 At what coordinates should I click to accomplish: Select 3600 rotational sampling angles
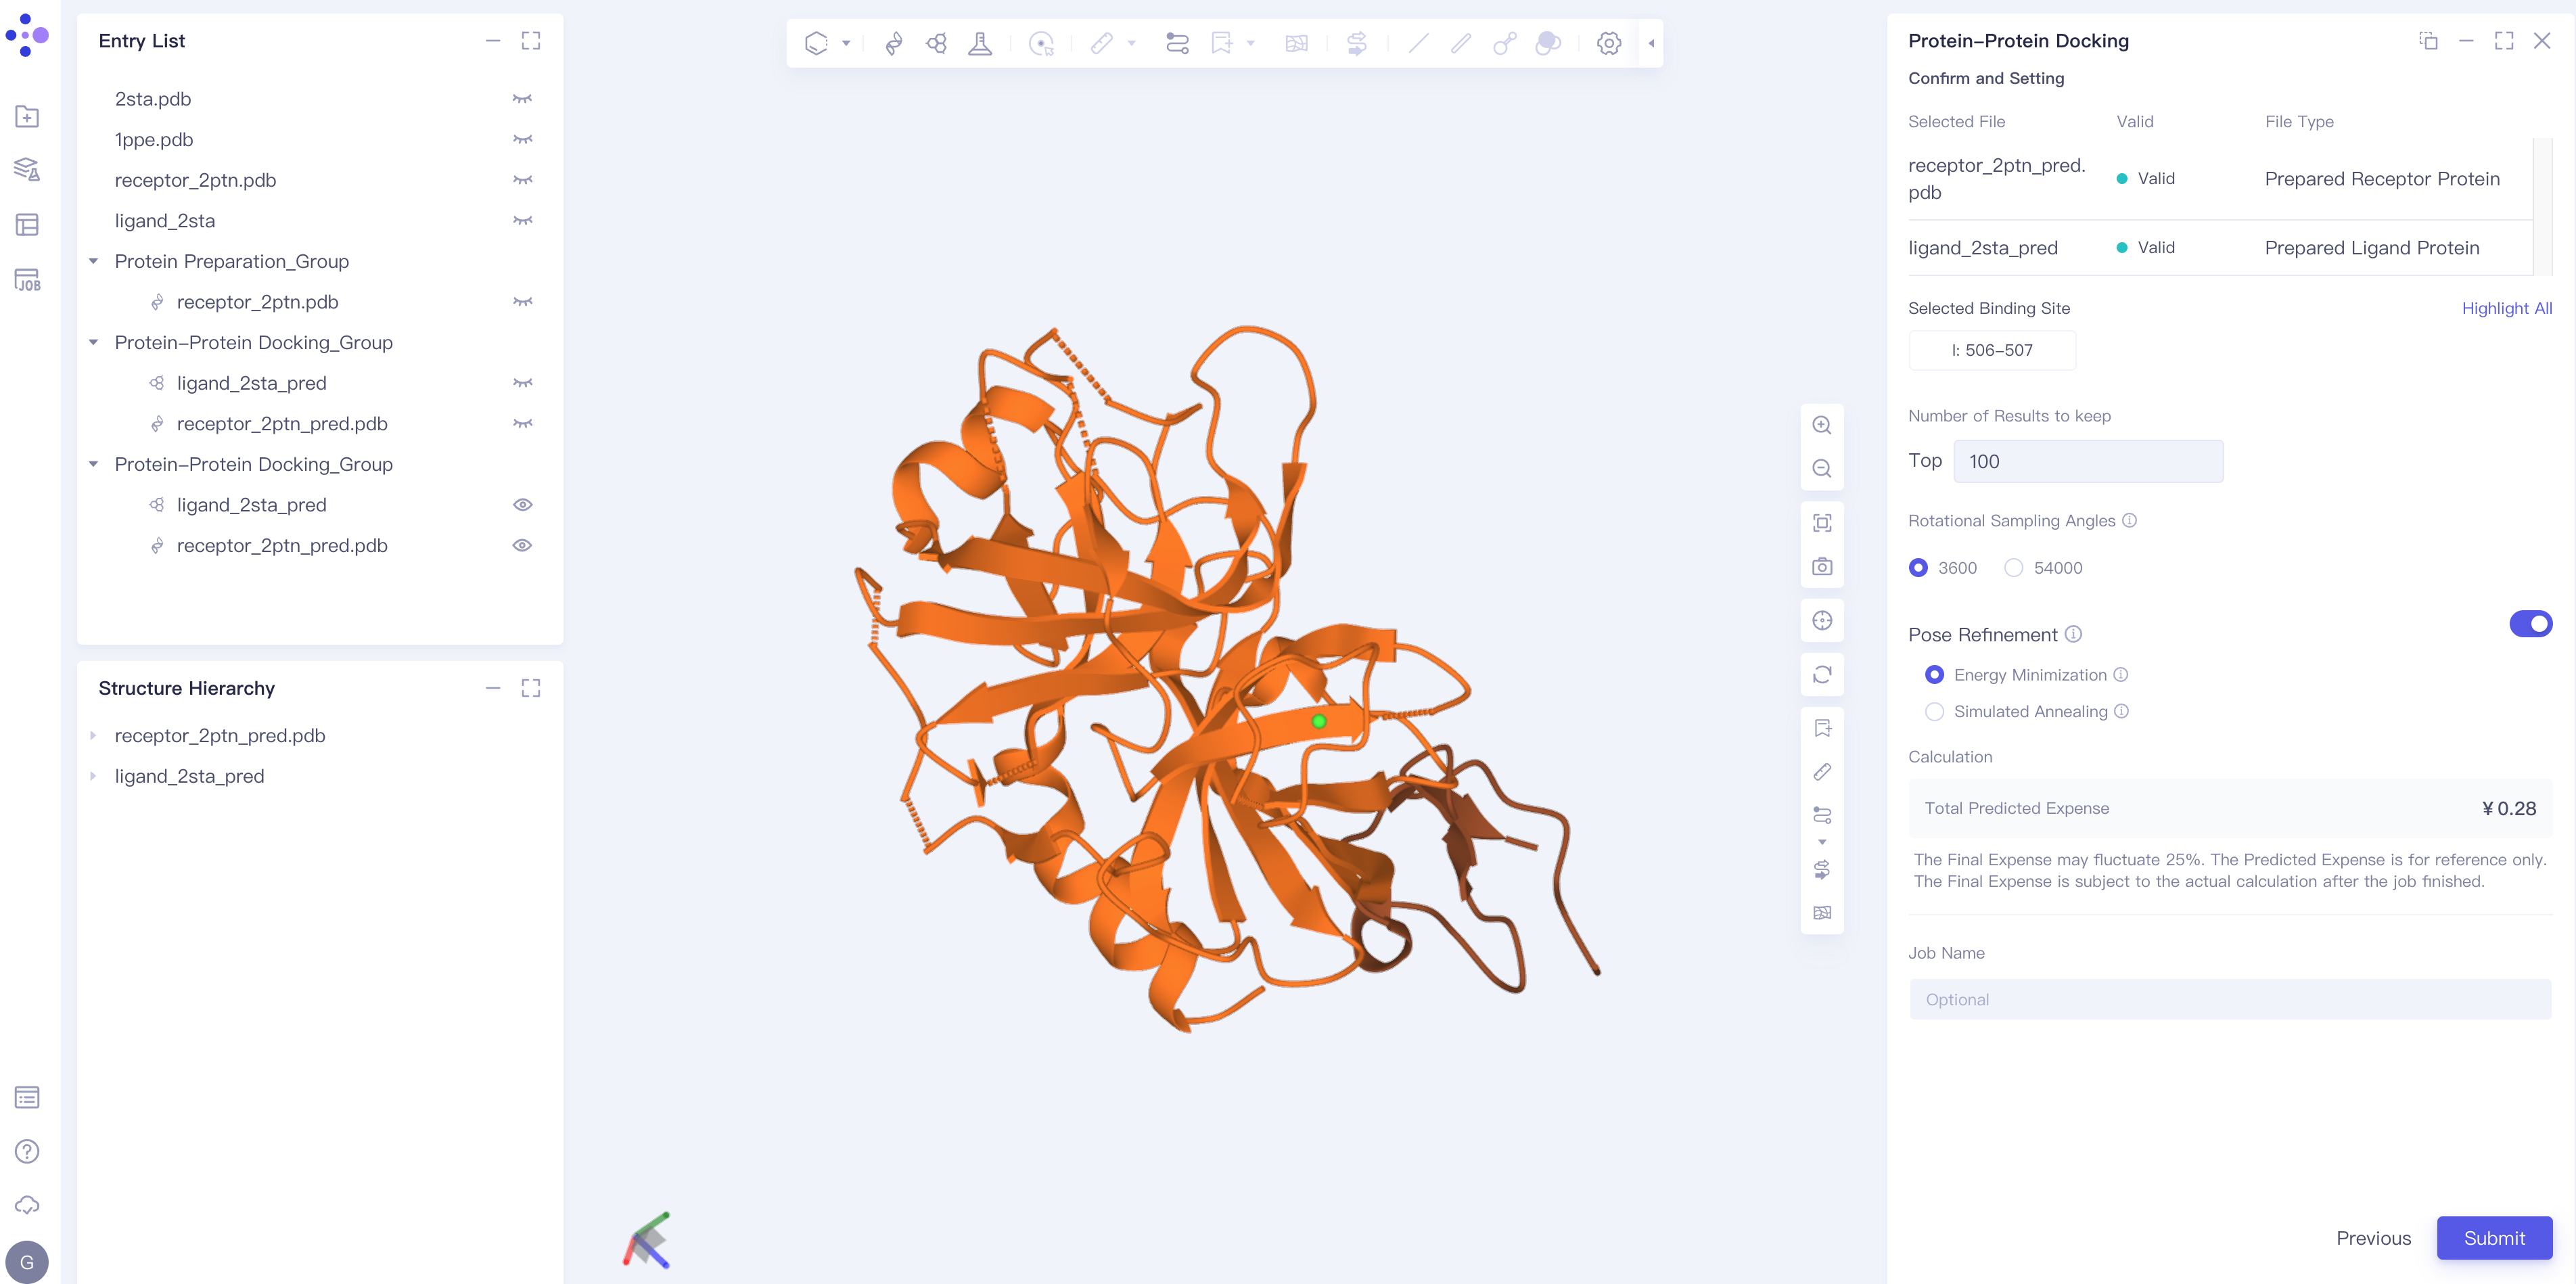tap(1918, 568)
